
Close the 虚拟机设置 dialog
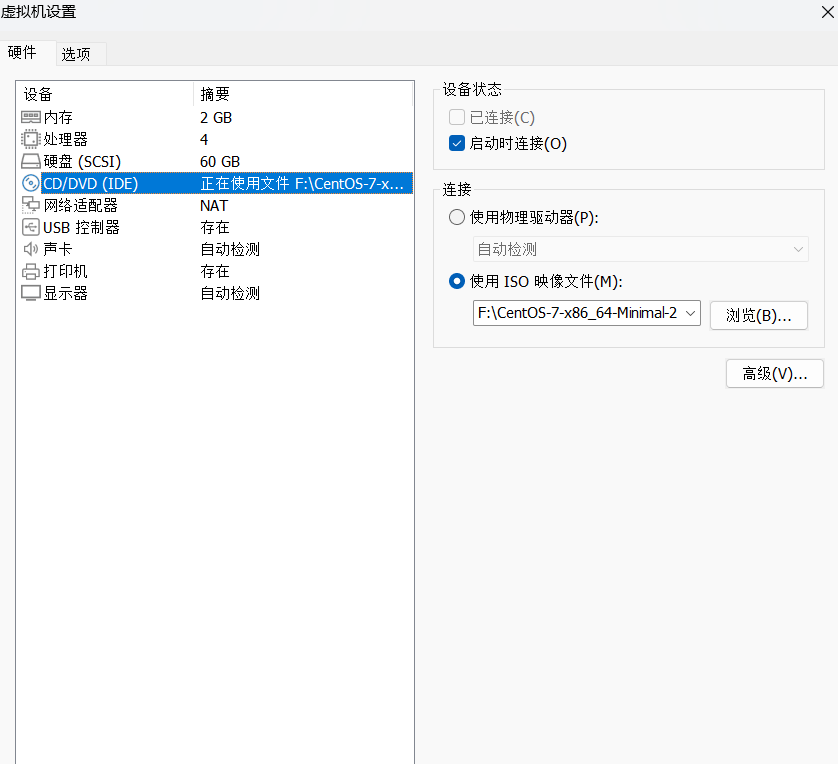827,12
